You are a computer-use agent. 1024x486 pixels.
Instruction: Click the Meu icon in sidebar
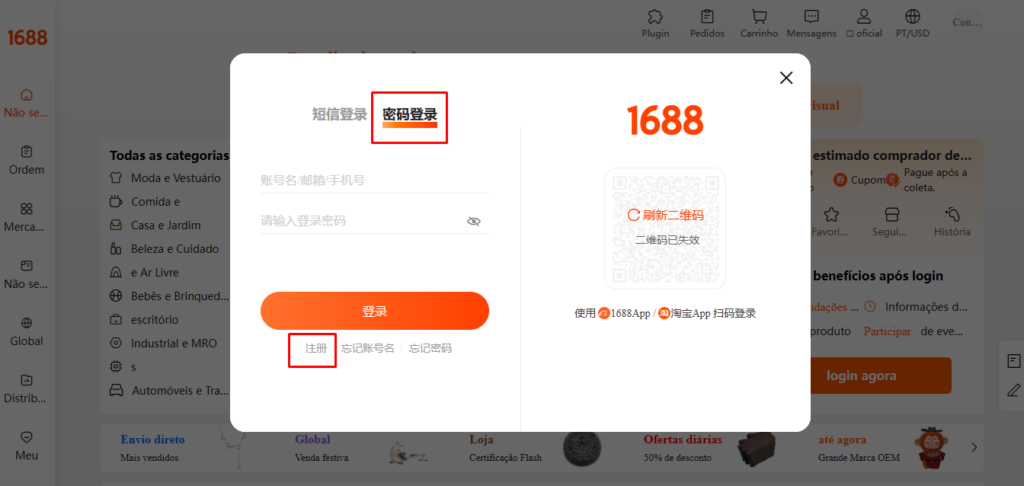pyautogui.click(x=27, y=437)
